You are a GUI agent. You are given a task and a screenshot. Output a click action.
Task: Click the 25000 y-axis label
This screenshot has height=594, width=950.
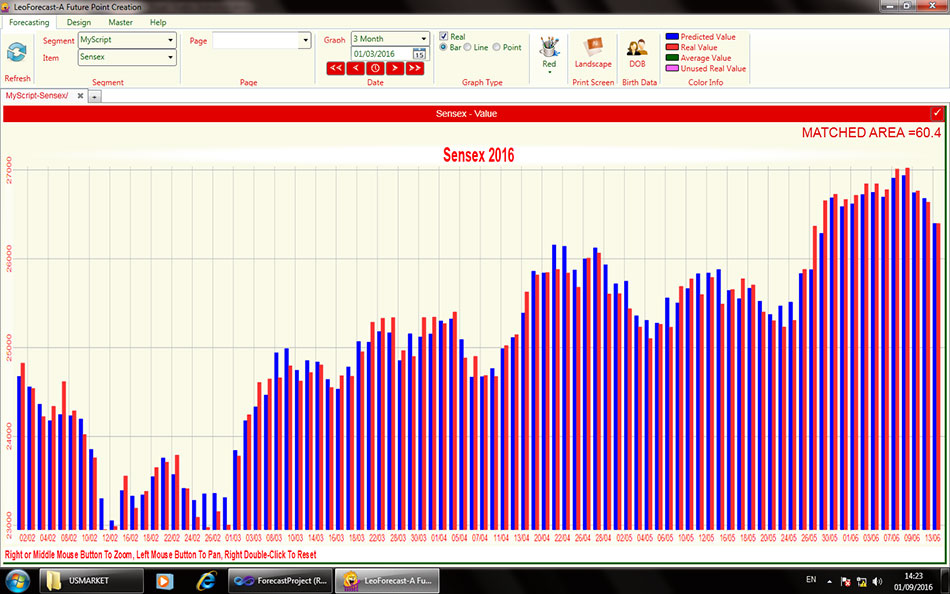(8, 347)
